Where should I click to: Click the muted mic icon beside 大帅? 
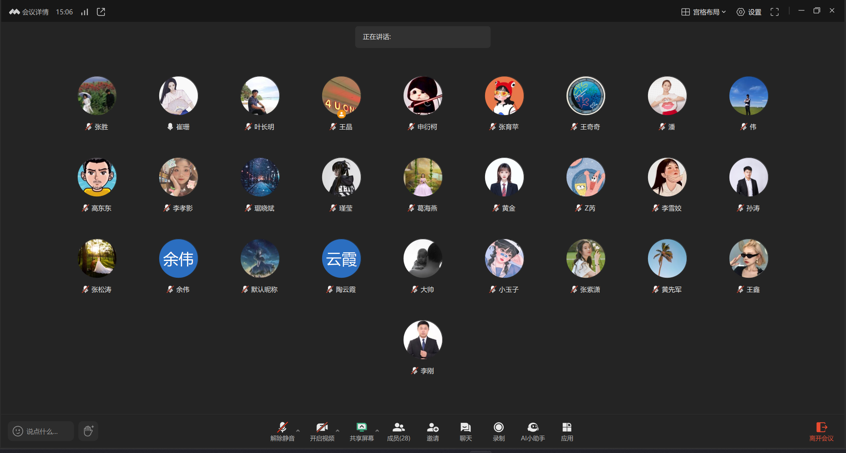coord(414,290)
